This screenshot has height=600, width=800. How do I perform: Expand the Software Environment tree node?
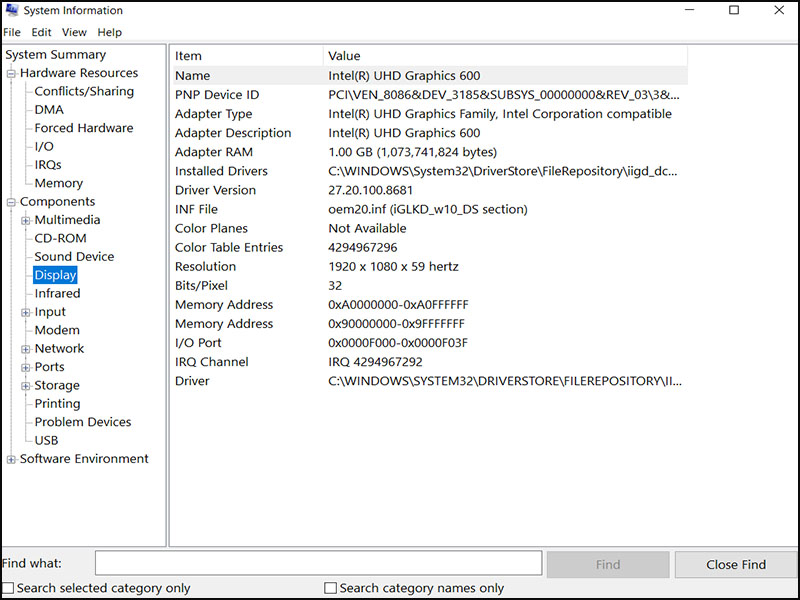coord(11,459)
